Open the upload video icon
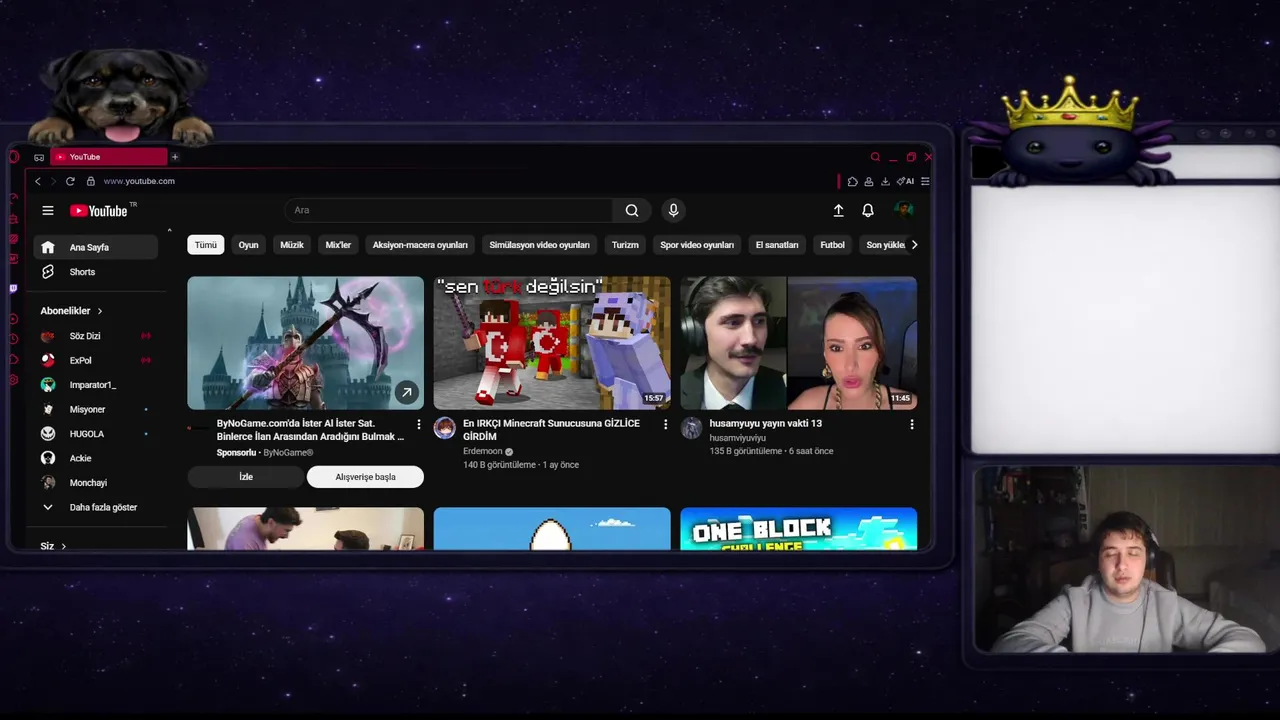Viewport: 1280px width, 720px height. (838, 210)
